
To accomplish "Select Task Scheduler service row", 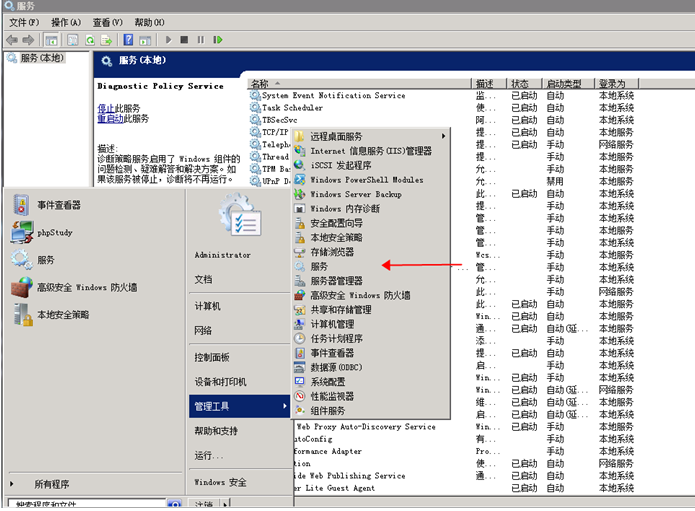I will [292, 108].
